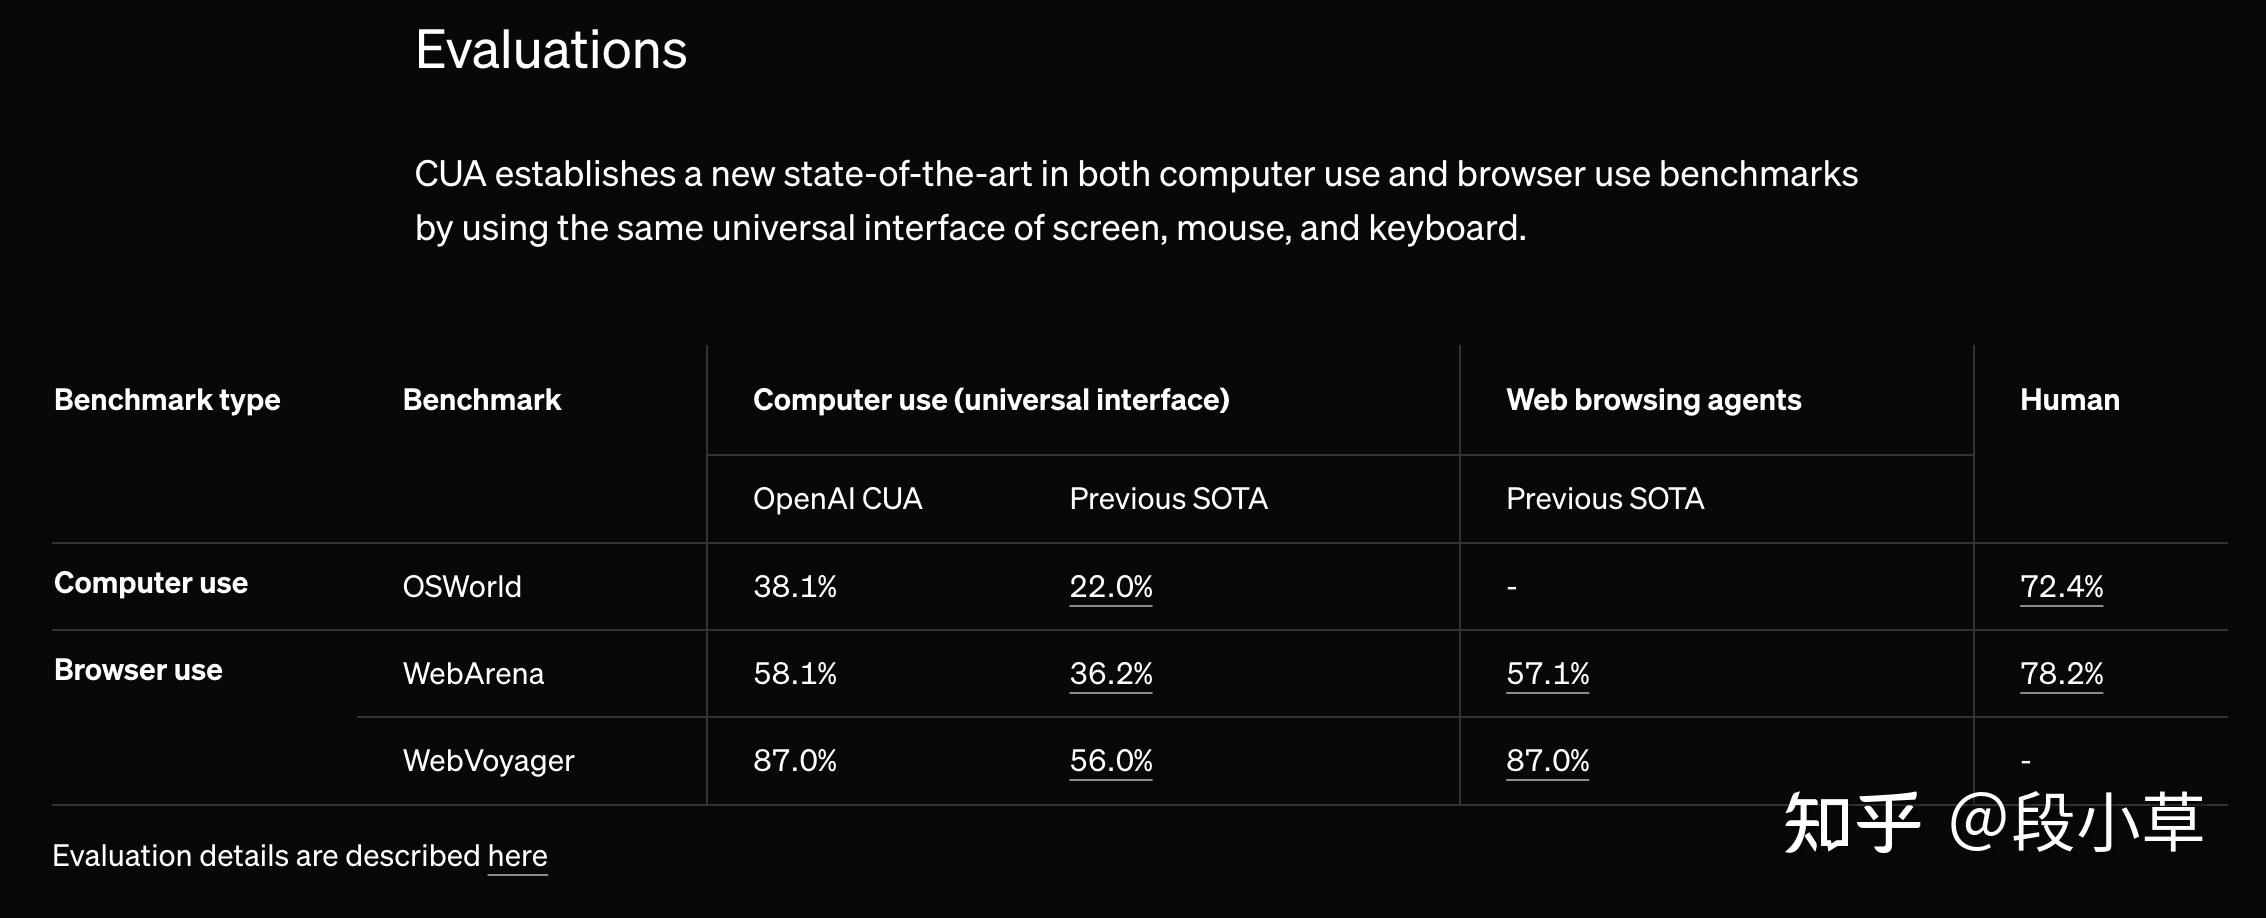Open the underlined 87.0% WebVoyager link
The image size is (2266, 918).
point(1547,761)
